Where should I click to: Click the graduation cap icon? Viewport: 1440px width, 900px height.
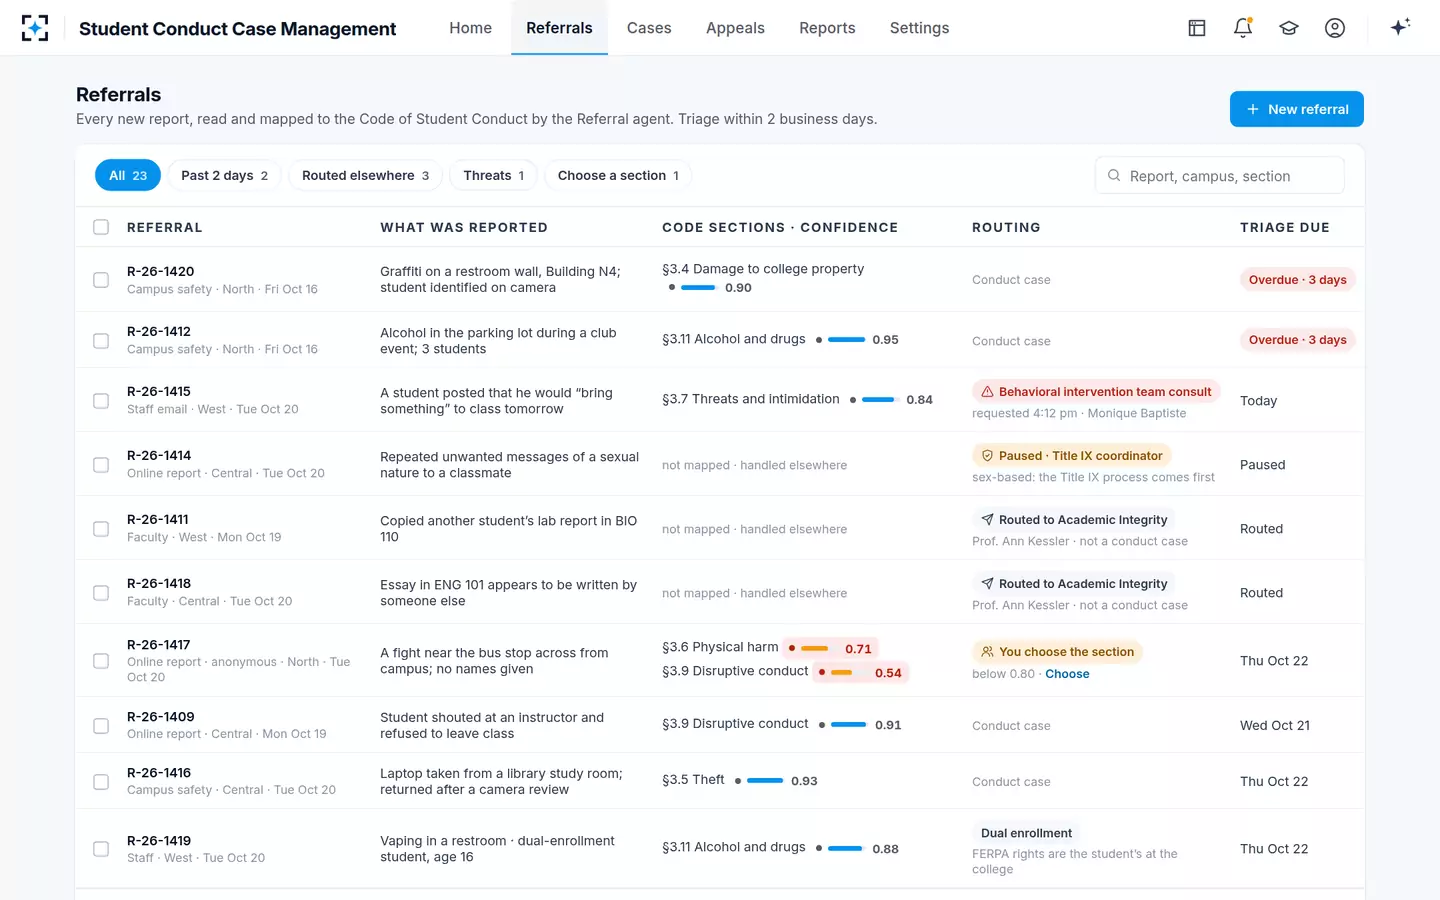[x=1289, y=28]
